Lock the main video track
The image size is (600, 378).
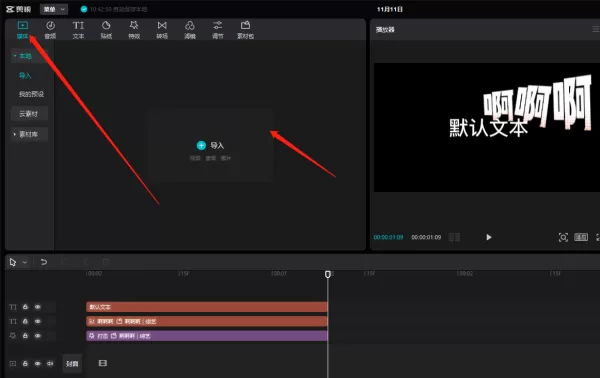[x=25, y=363]
